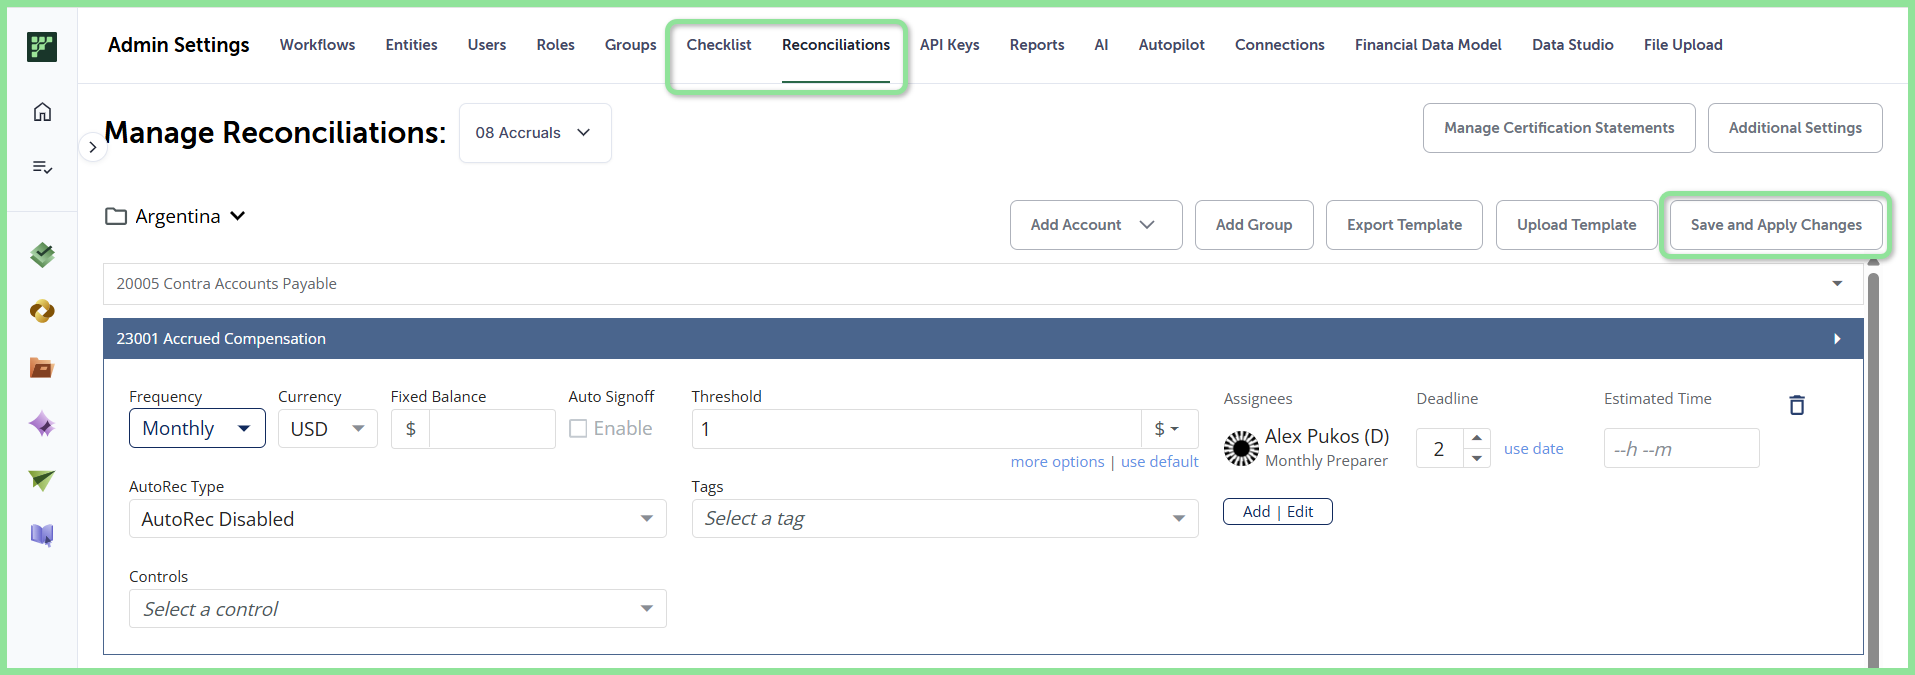Screen dimensions: 1915x675
Task: Expand the Argentina entity dropdown
Action: pyautogui.click(x=238, y=216)
